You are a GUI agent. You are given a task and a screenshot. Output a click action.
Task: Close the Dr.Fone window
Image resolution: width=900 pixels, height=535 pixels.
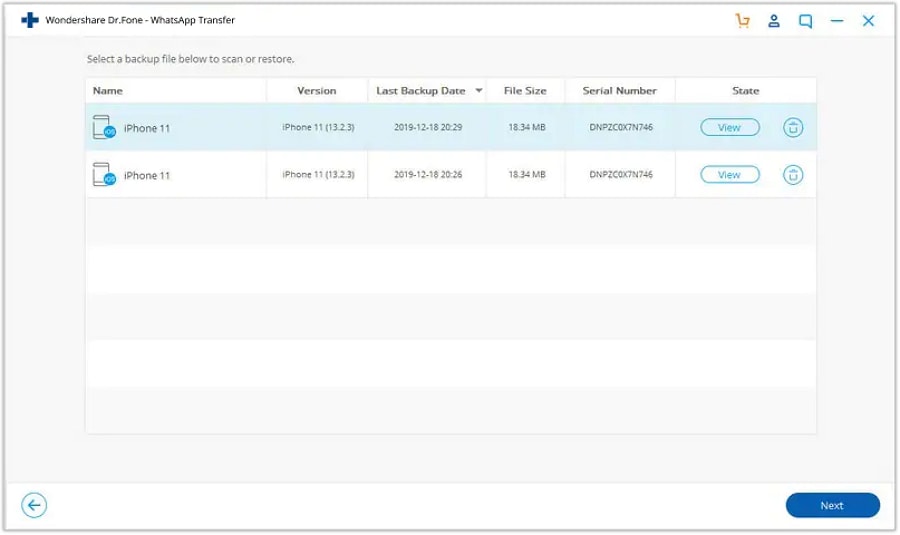tap(868, 21)
